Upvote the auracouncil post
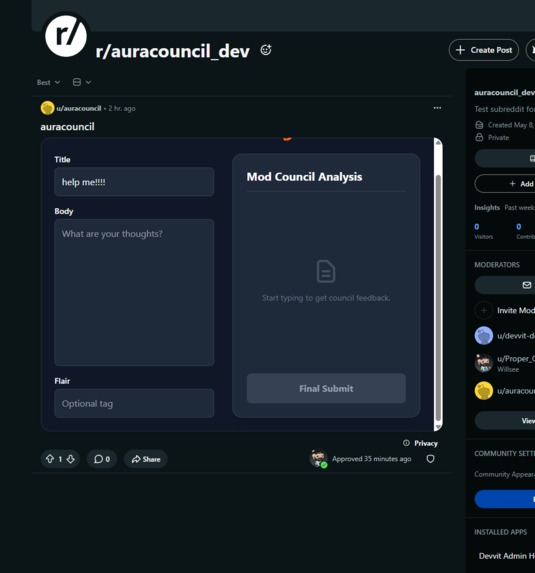 pyautogui.click(x=50, y=459)
